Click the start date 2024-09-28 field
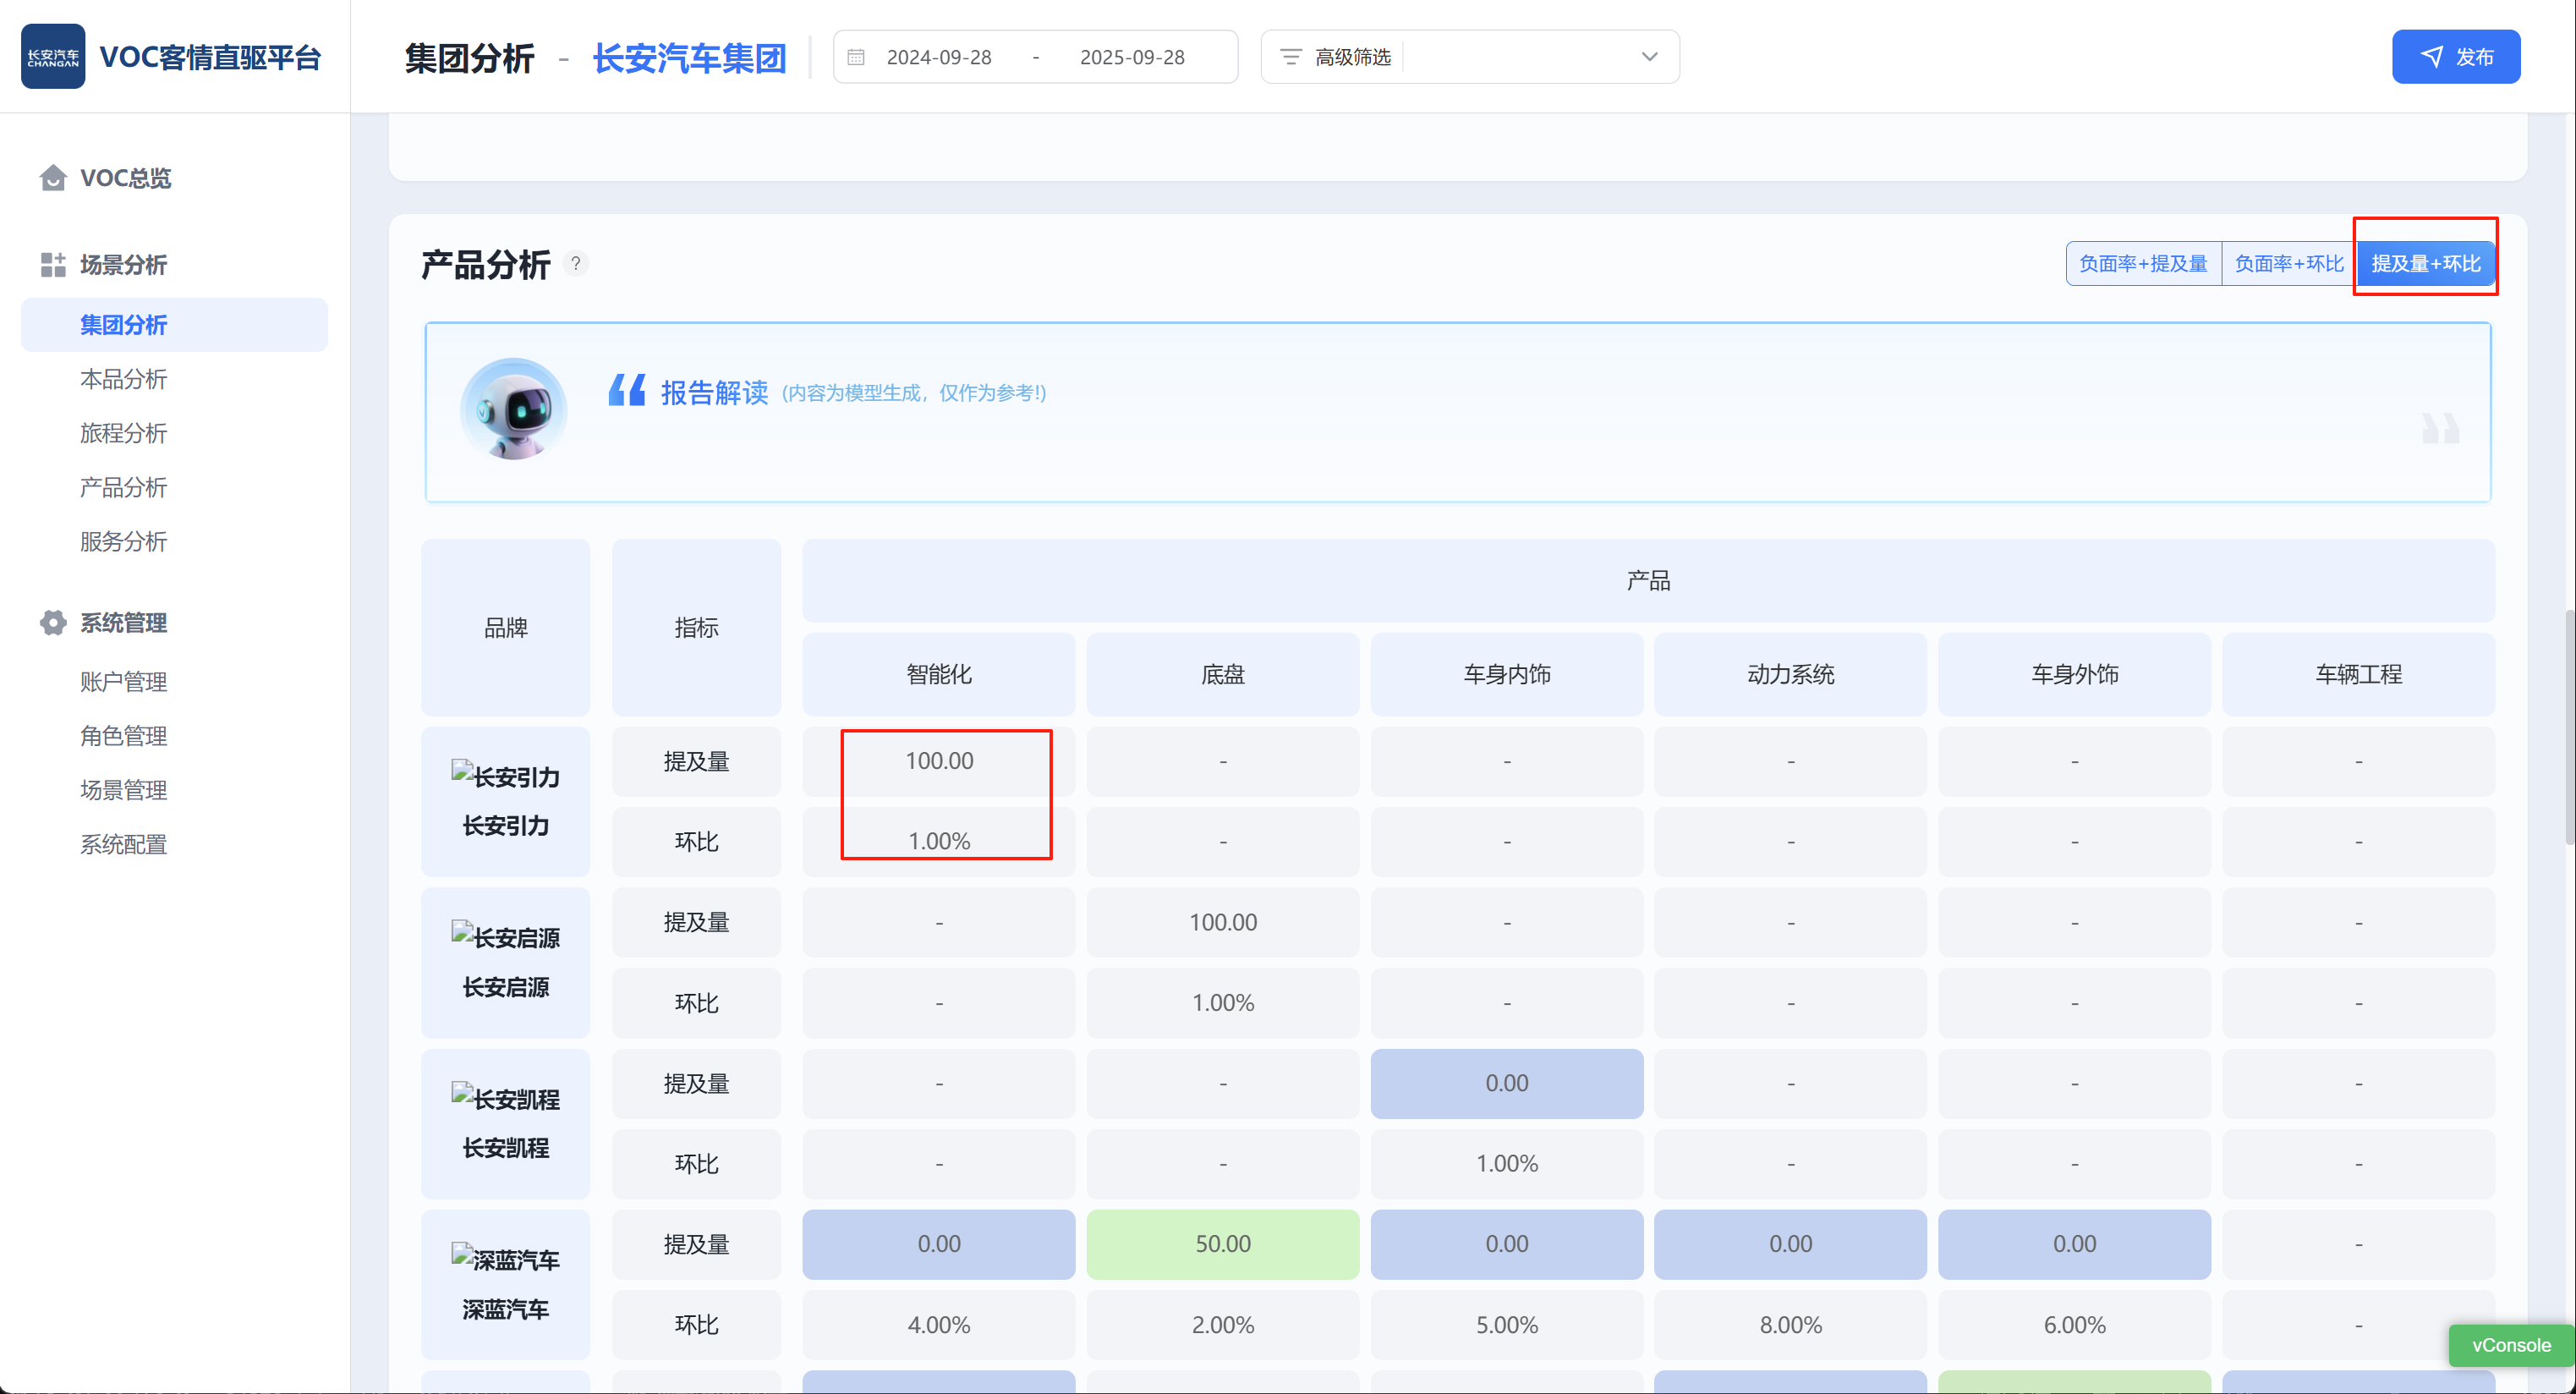The width and height of the screenshot is (2576, 1394). (939, 58)
